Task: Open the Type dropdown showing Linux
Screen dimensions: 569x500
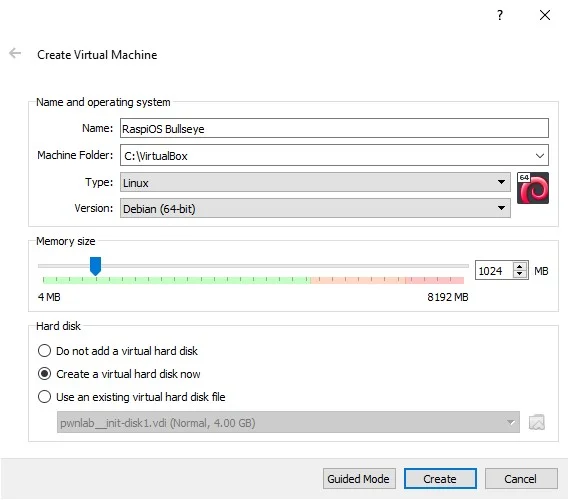Action: coord(315,182)
